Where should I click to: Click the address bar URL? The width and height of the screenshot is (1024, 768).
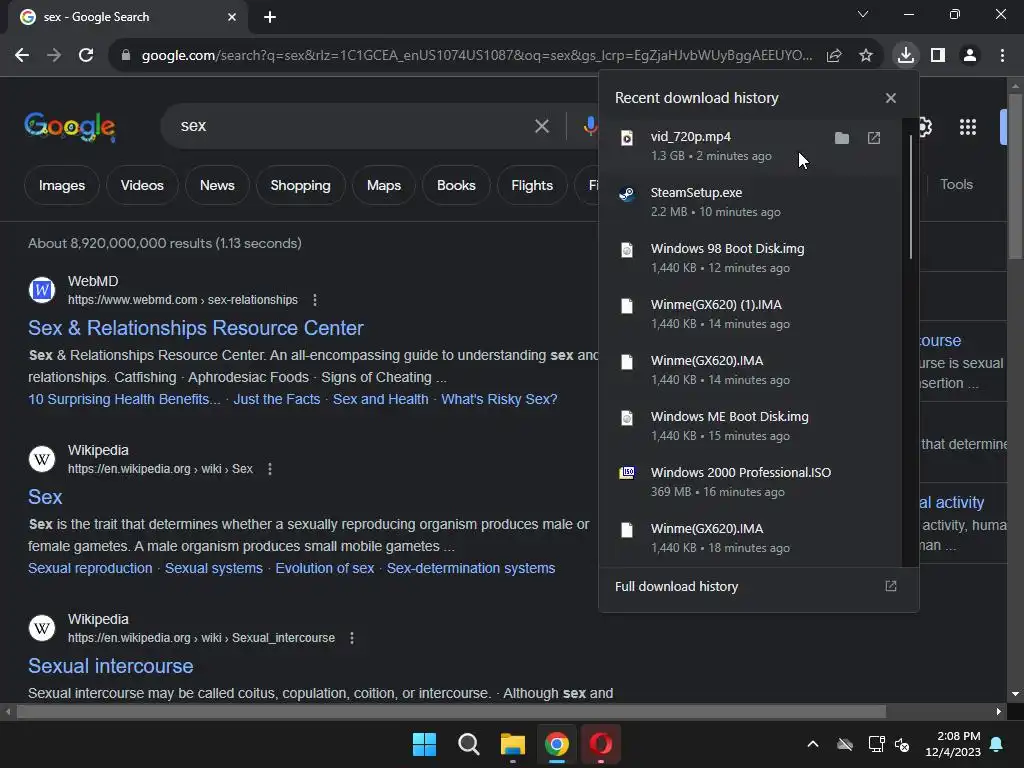click(x=477, y=56)
